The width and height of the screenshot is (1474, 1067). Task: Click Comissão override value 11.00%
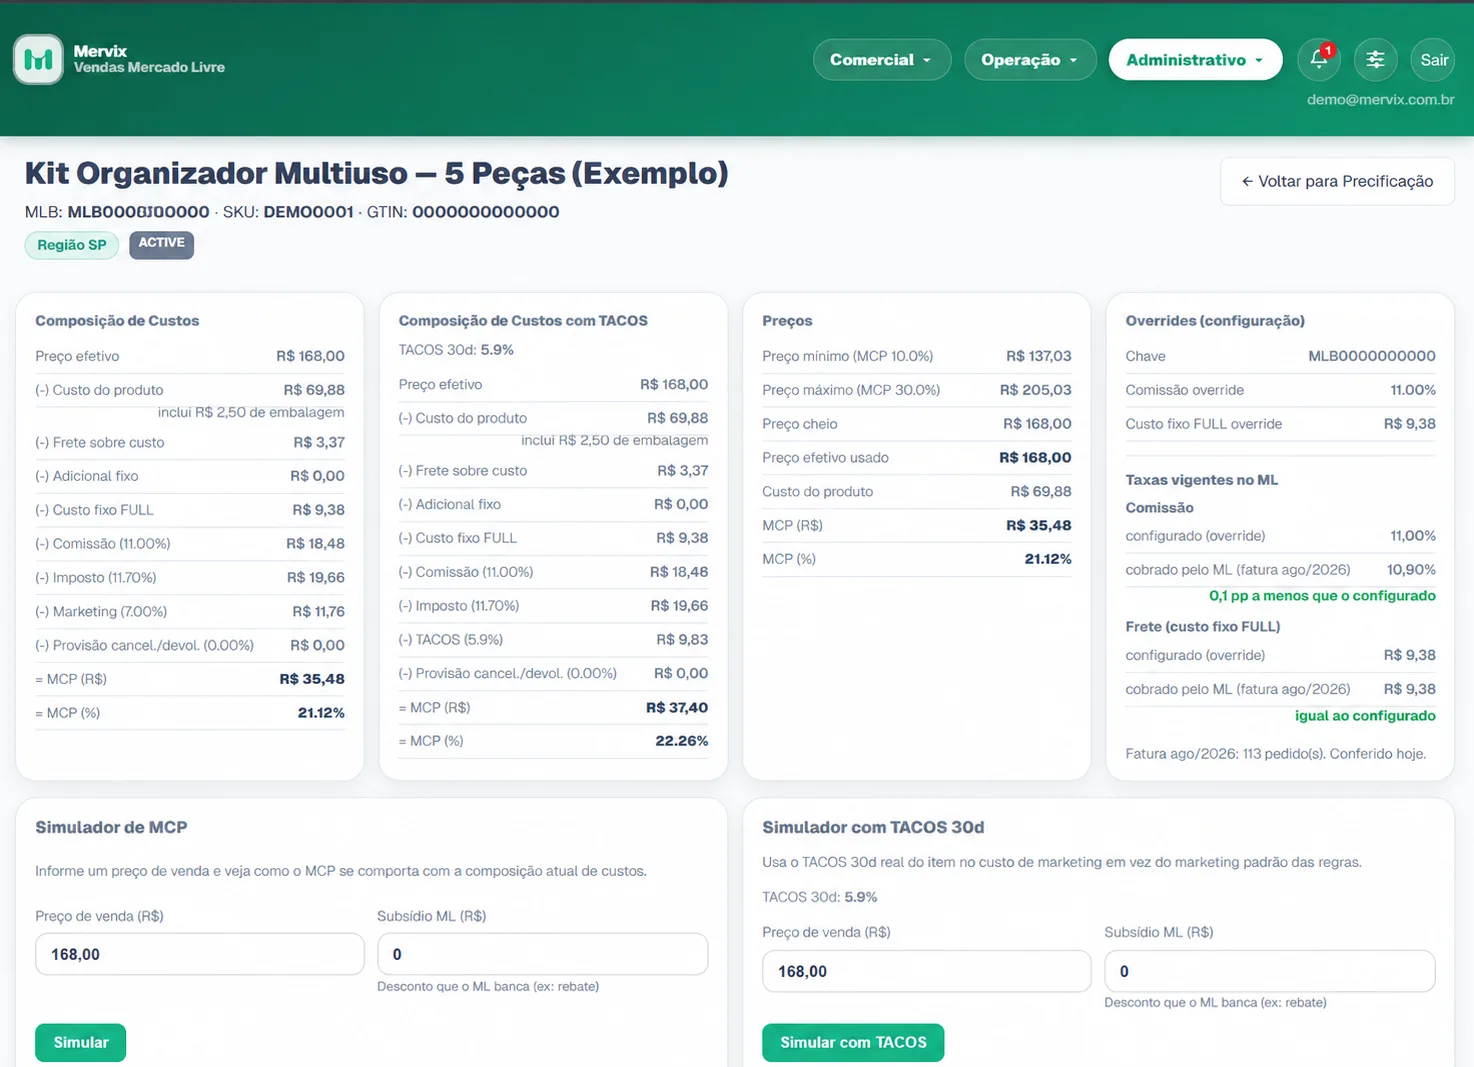click(x=1413, y=390)
